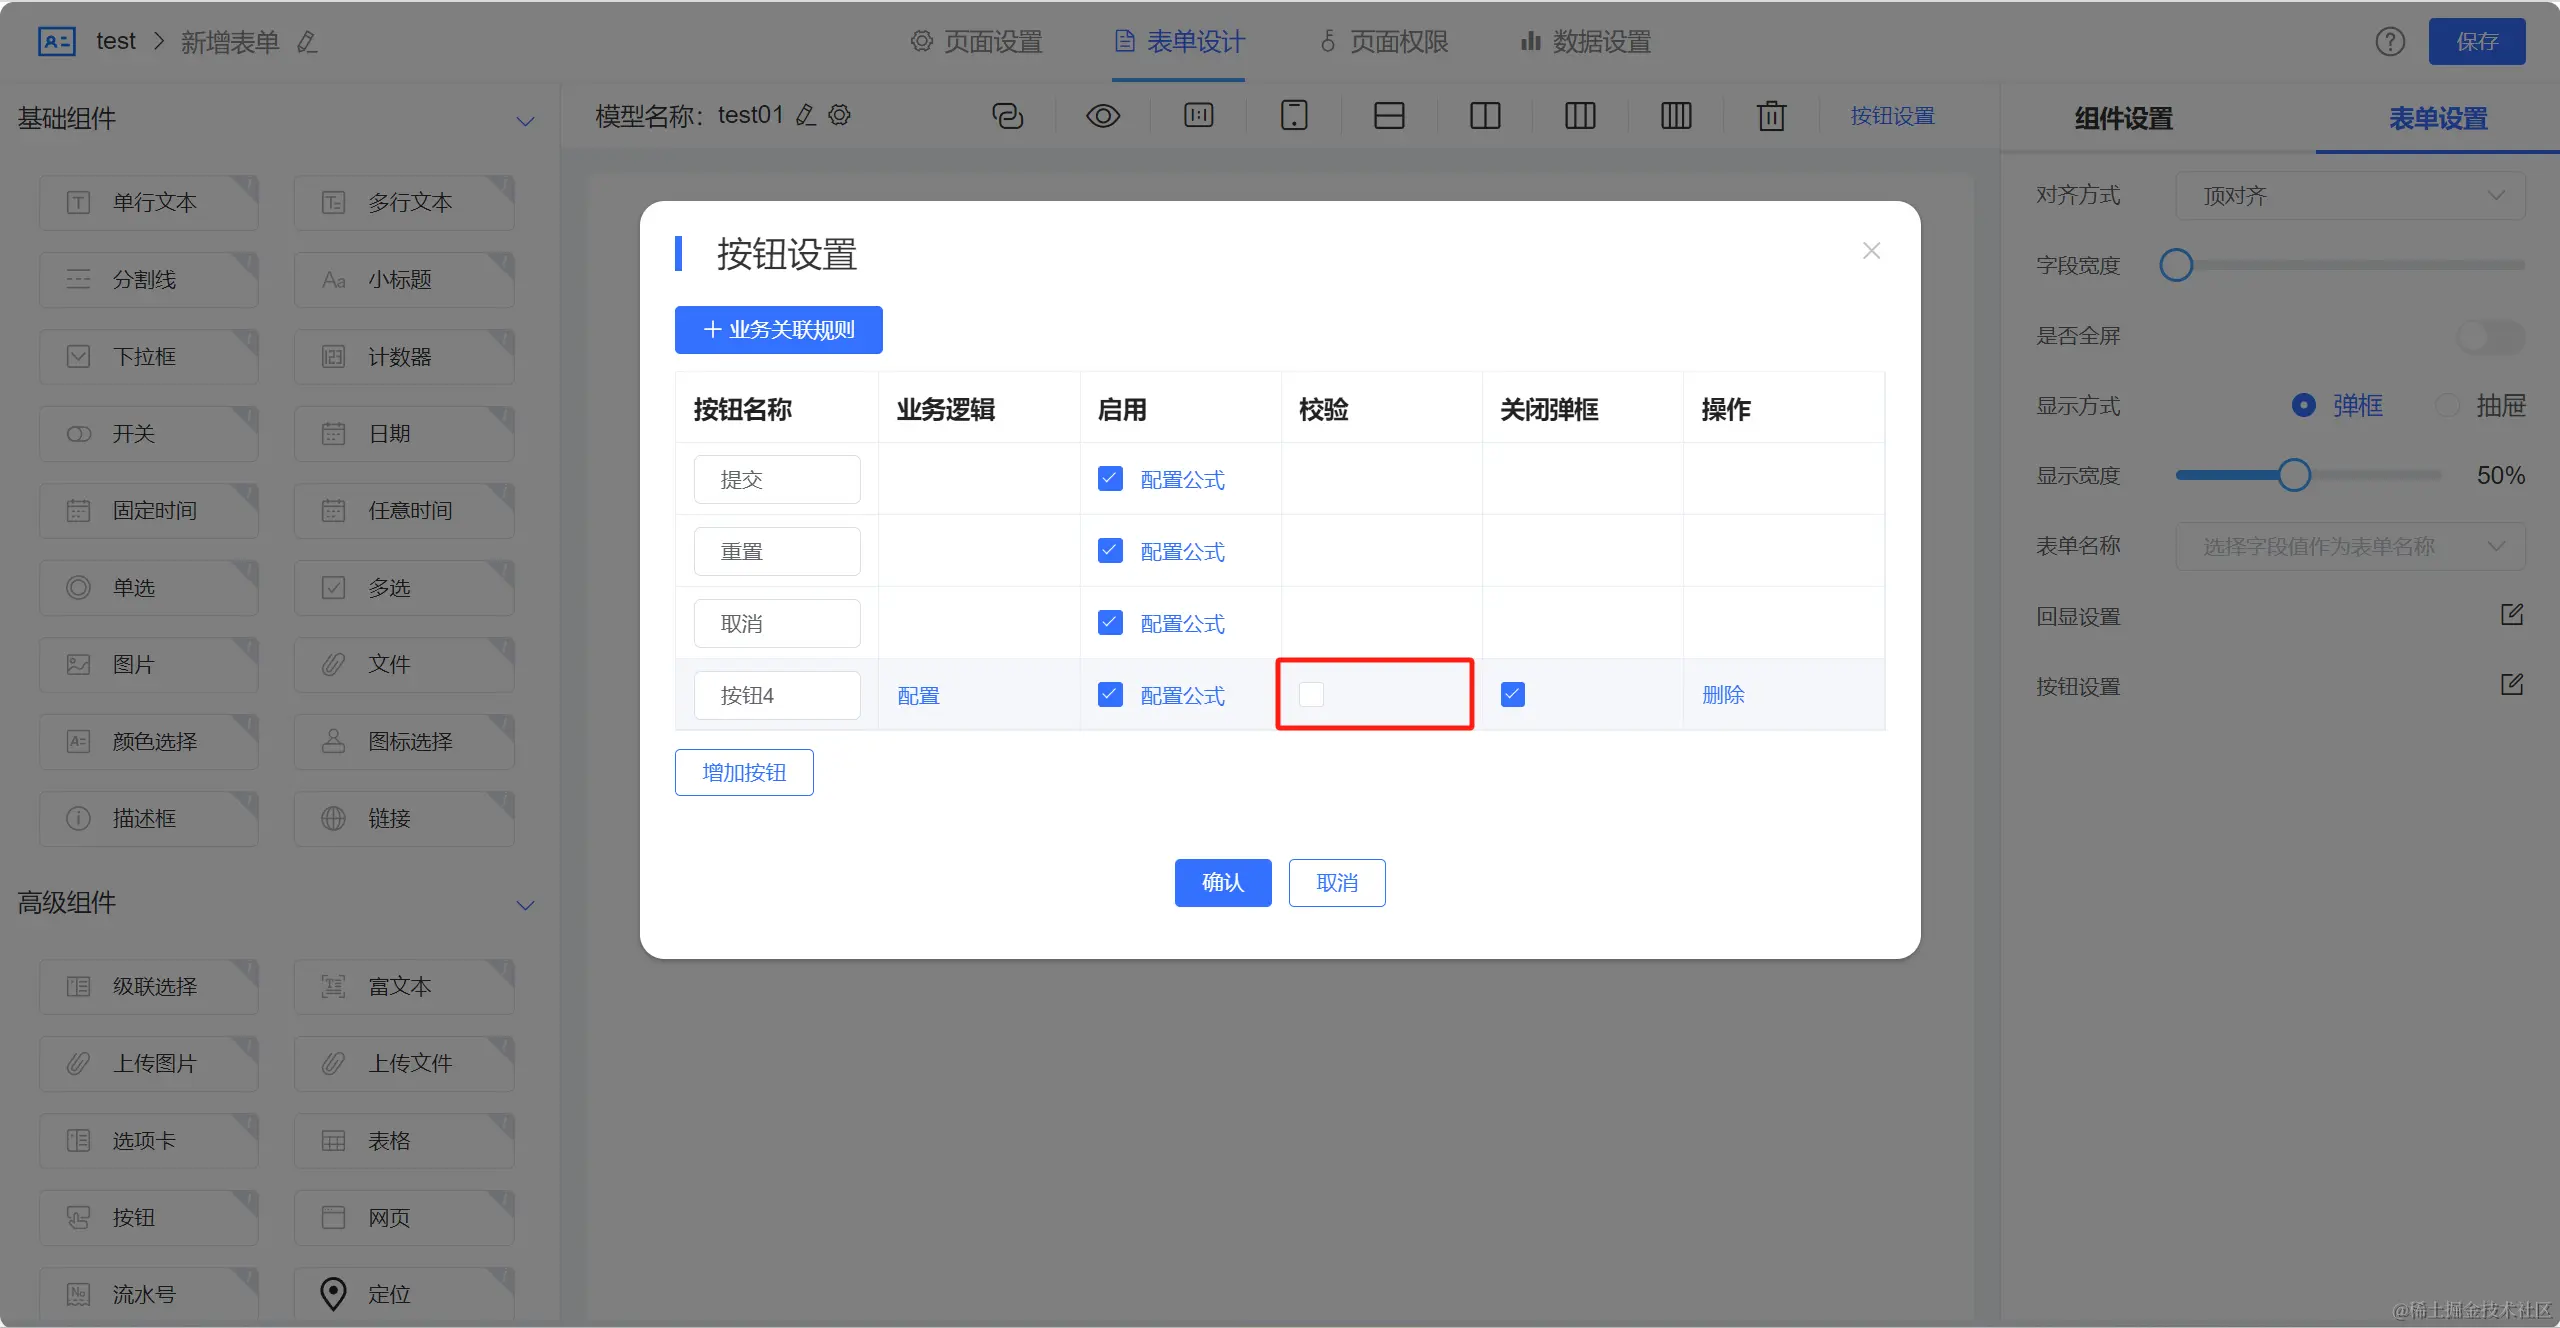
Task: Toggle the 是否全屏 switch
Action: point(2490,336)
